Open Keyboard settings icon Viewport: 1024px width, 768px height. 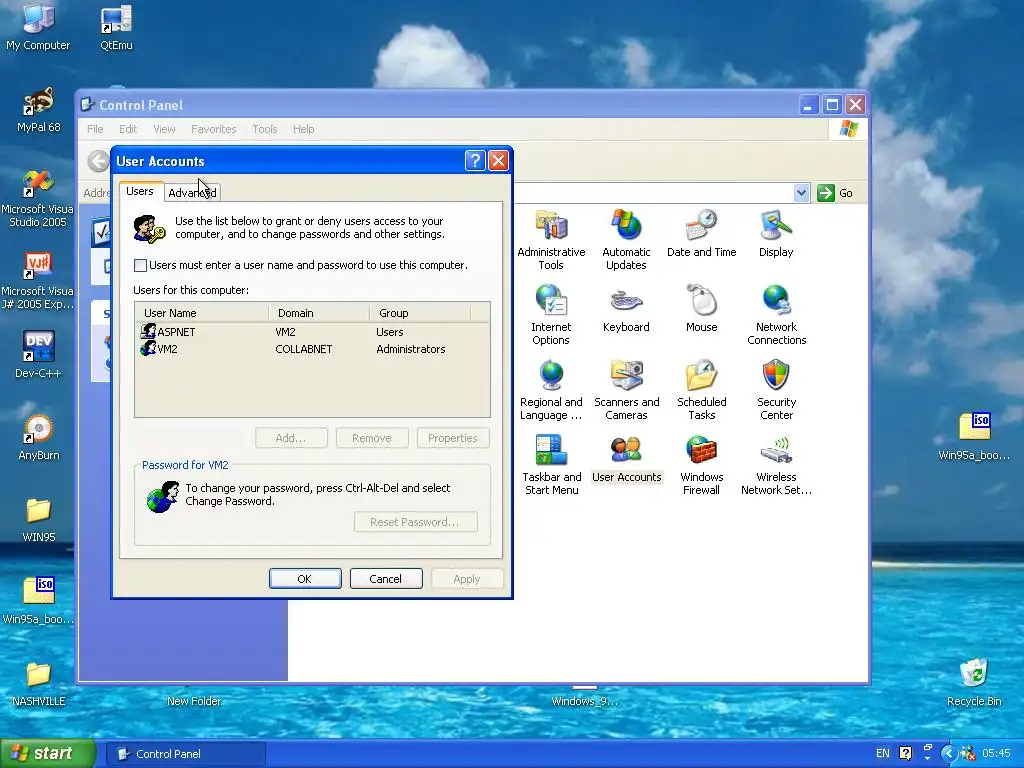(x=626, y=308)
